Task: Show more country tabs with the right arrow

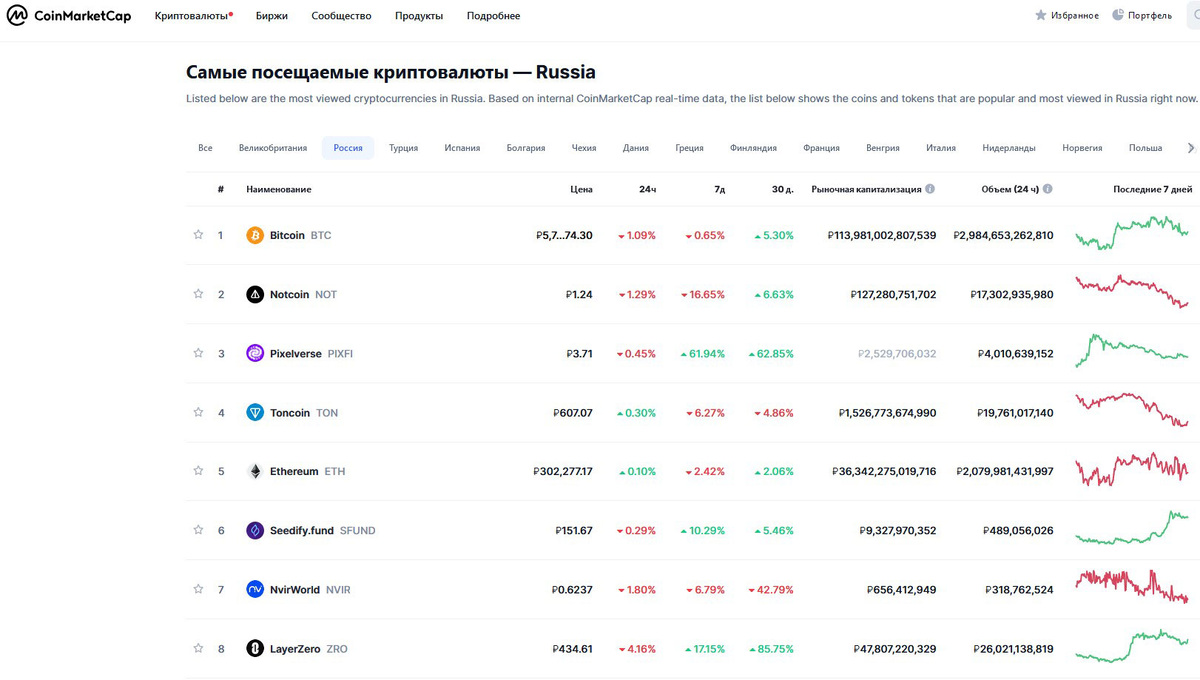Action: point(1191,148)
